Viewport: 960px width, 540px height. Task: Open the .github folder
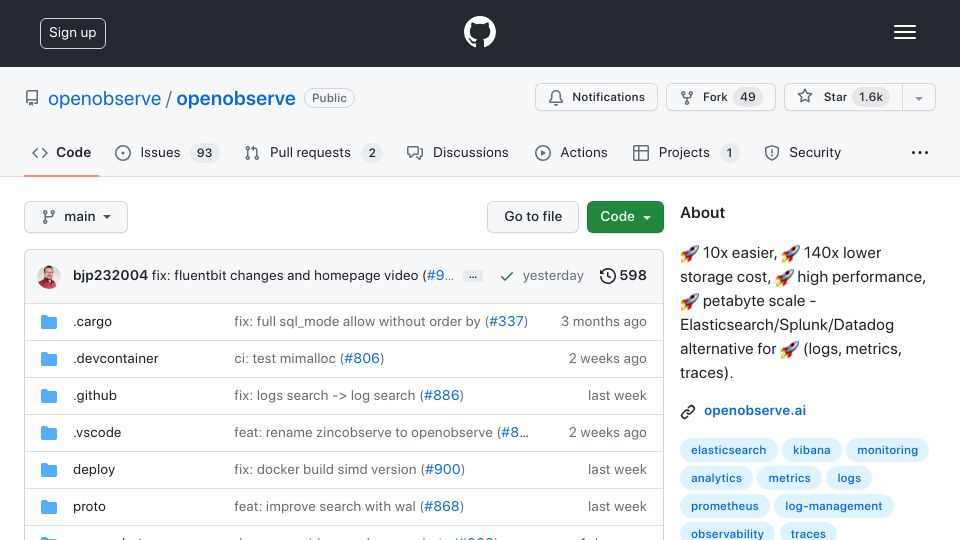coord(95,396)
